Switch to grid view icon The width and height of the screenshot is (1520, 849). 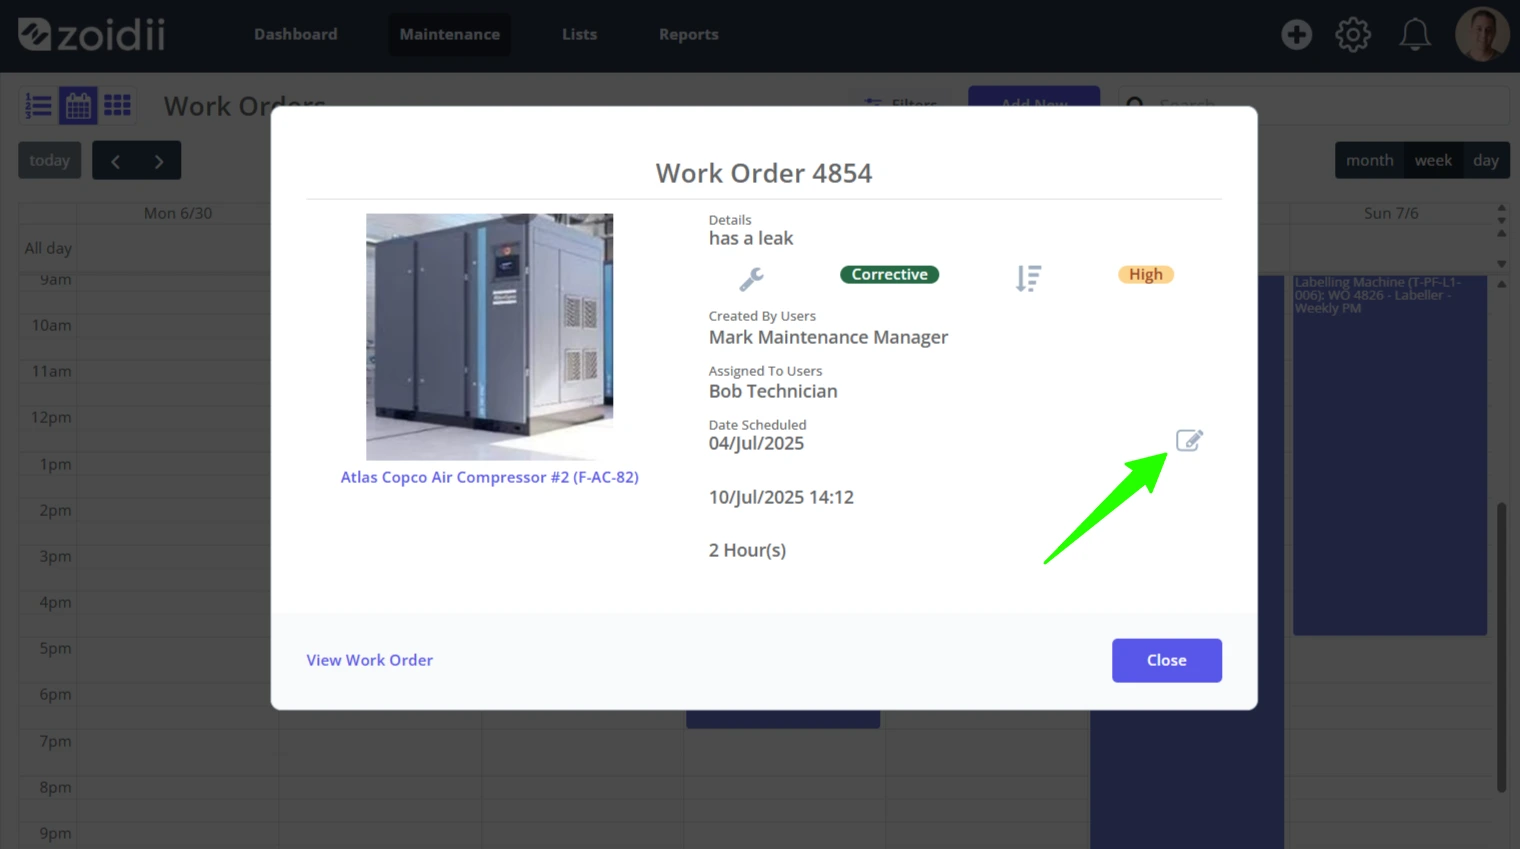pos(117,105)
